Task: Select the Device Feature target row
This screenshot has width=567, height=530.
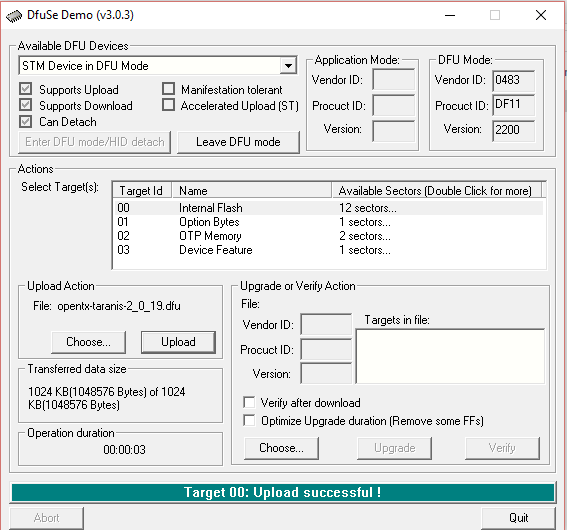Action: click(x=329, y=250)
